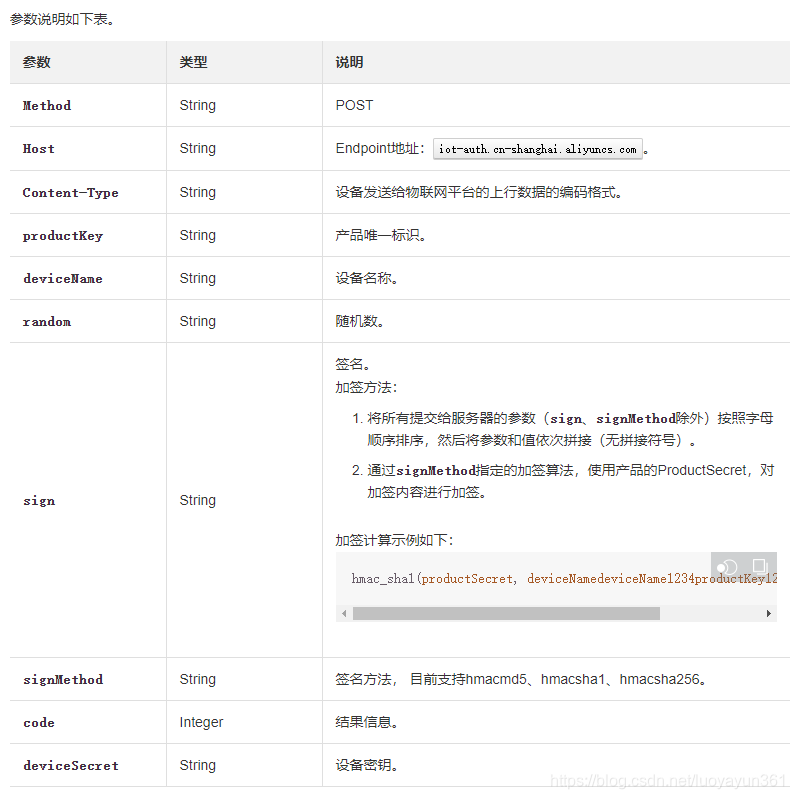Click the 随机数 description

coord(360,322)
